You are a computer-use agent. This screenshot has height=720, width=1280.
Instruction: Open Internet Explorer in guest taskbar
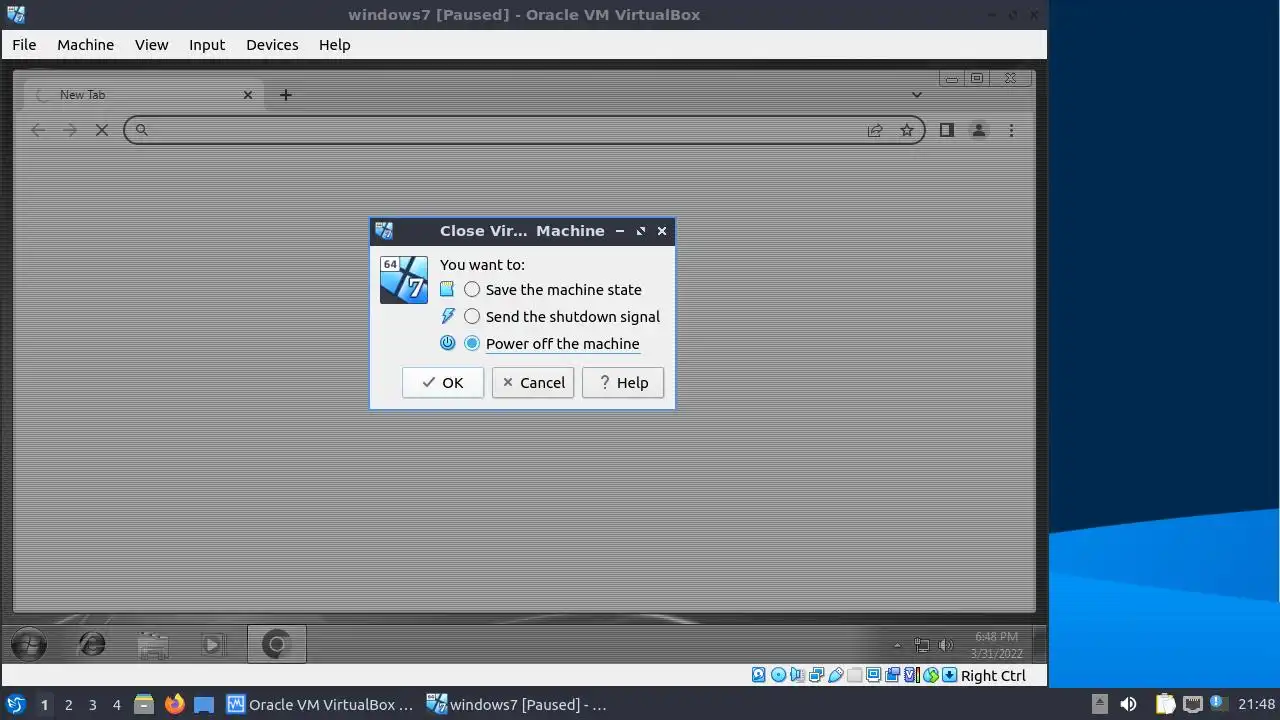[91, 644]
